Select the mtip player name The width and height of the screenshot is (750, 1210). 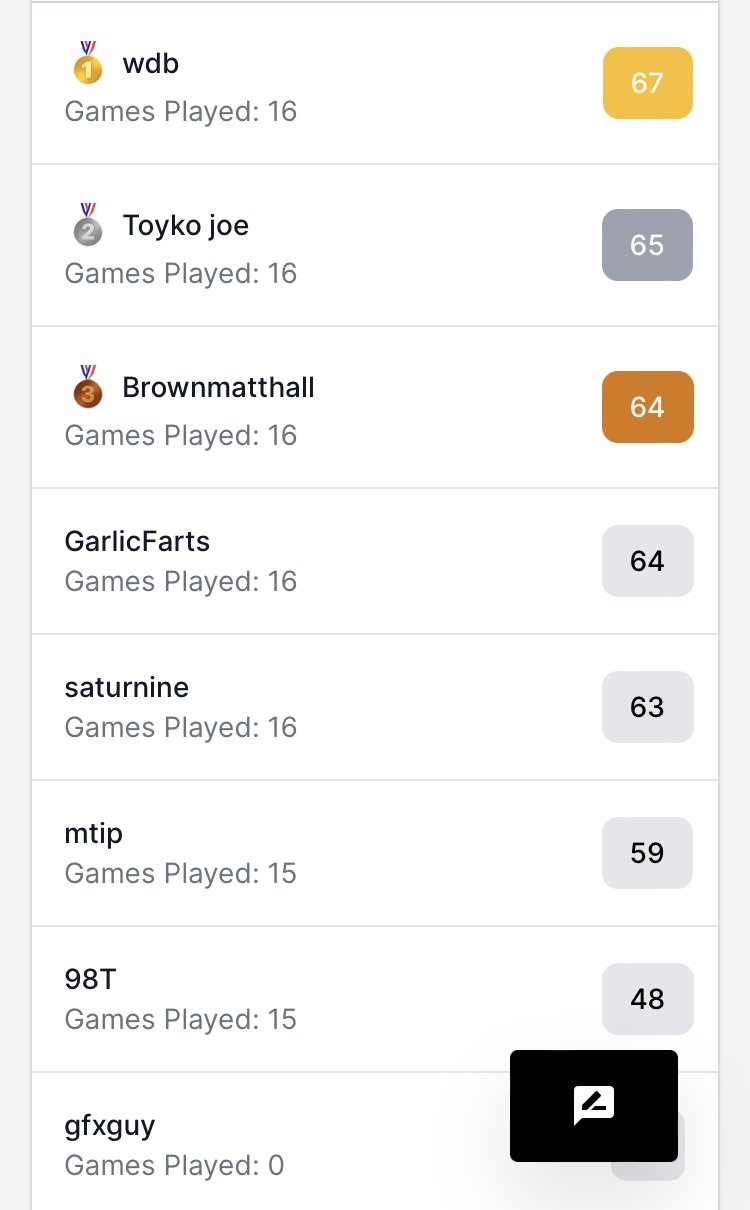click(94, 834)
